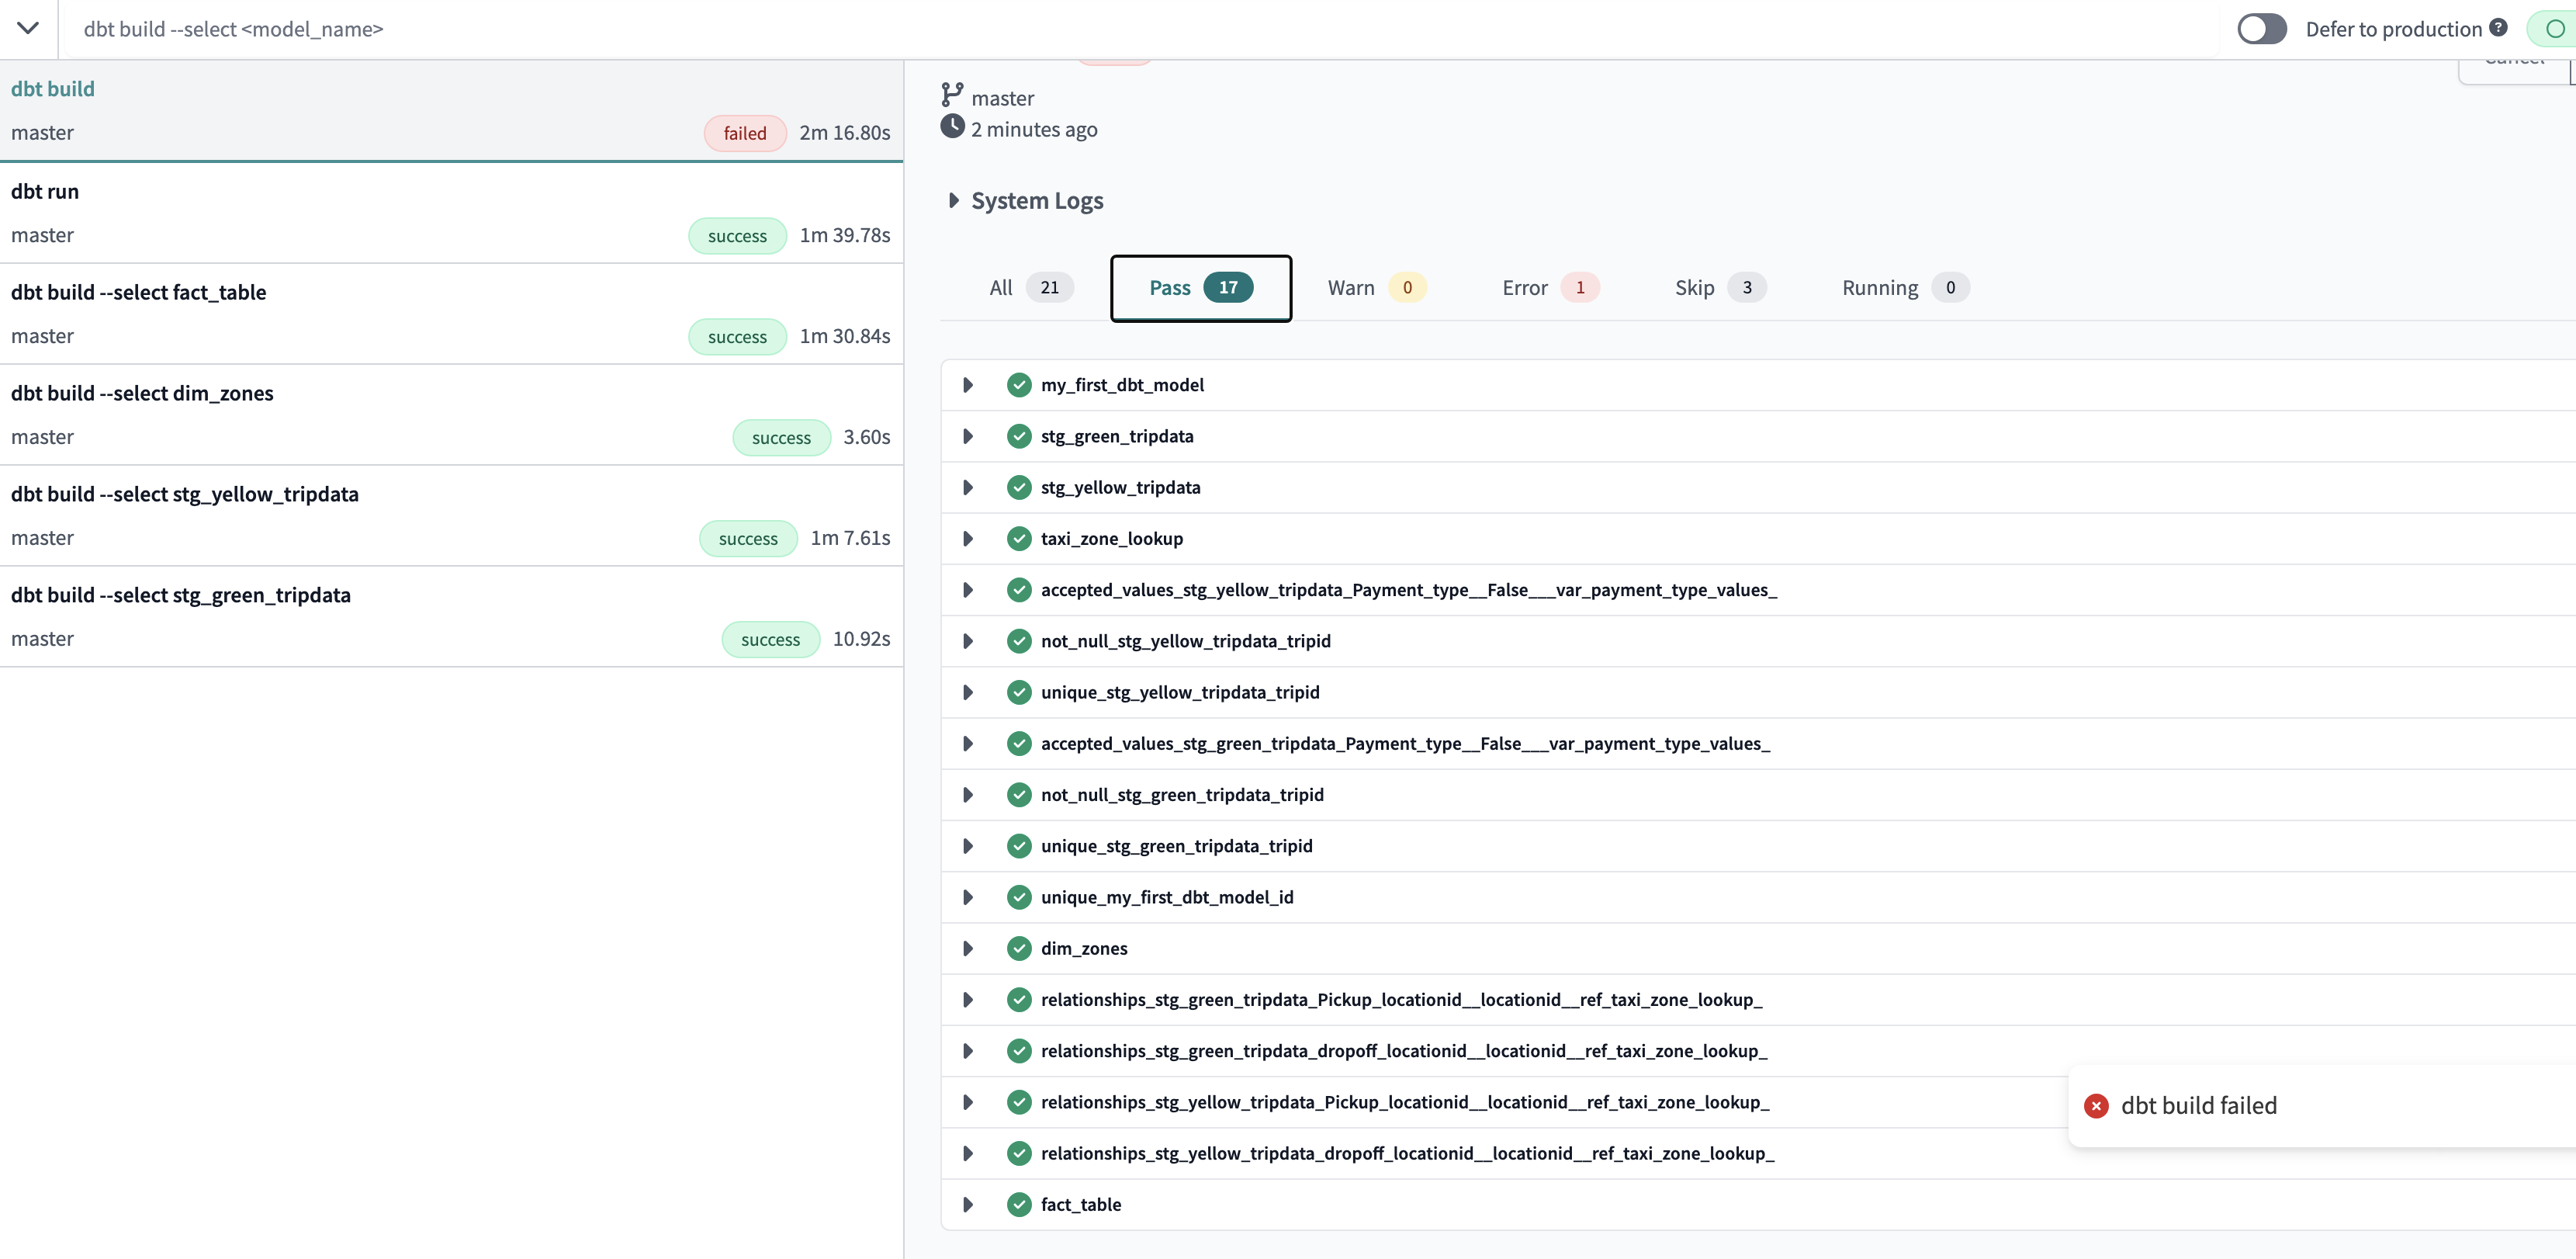Collapse the command history with the chevron
2576x1259 pixels.
(x=28, y=28)
